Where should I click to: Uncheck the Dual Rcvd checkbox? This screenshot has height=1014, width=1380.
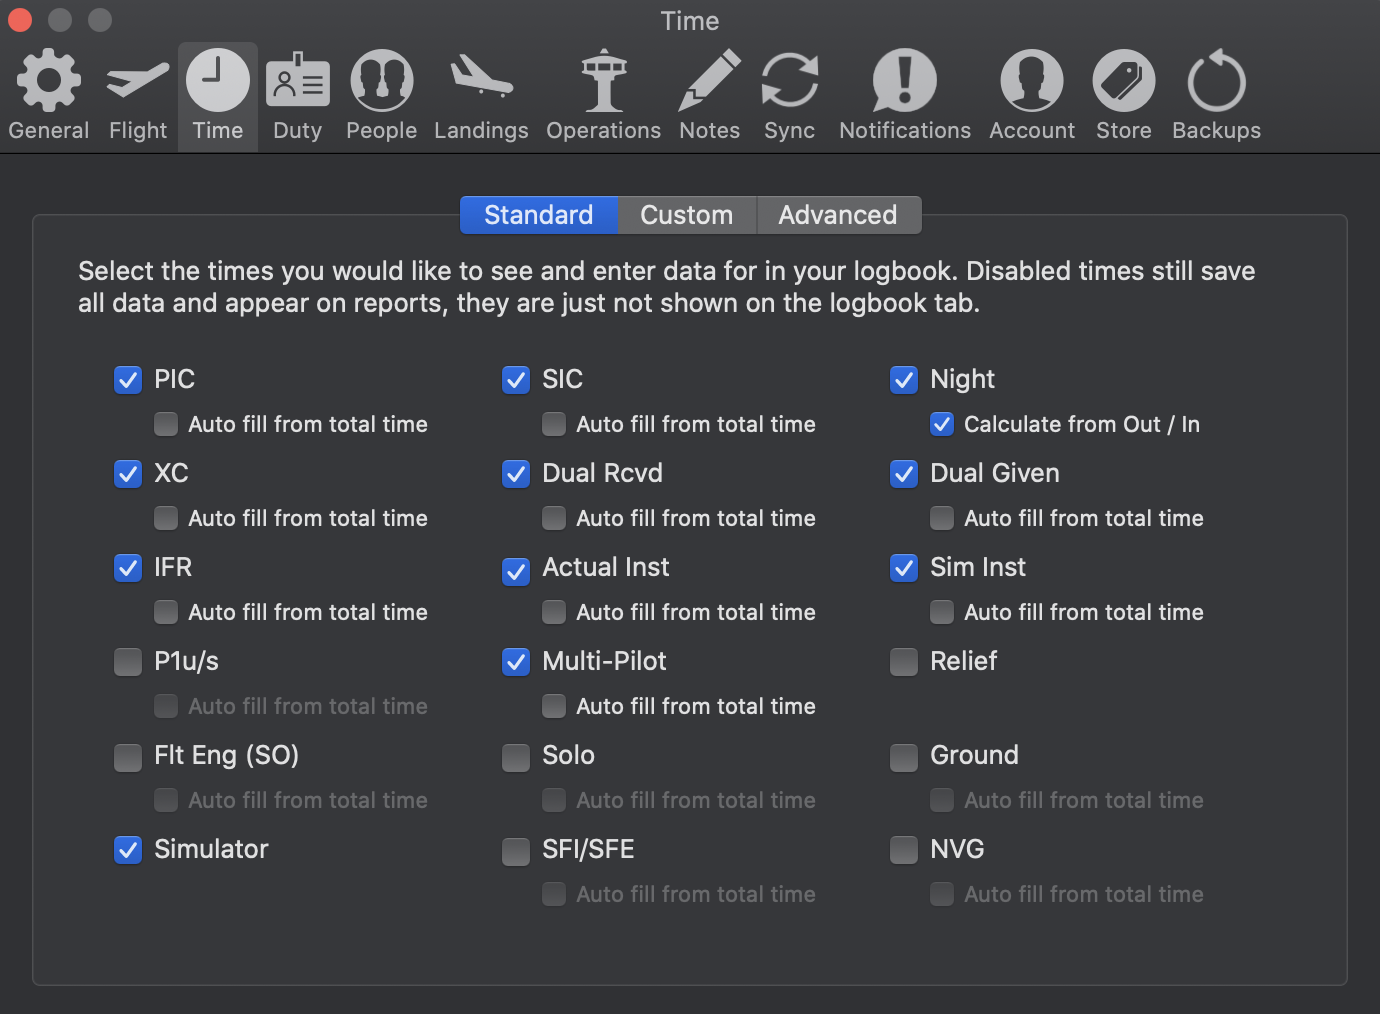516,474
